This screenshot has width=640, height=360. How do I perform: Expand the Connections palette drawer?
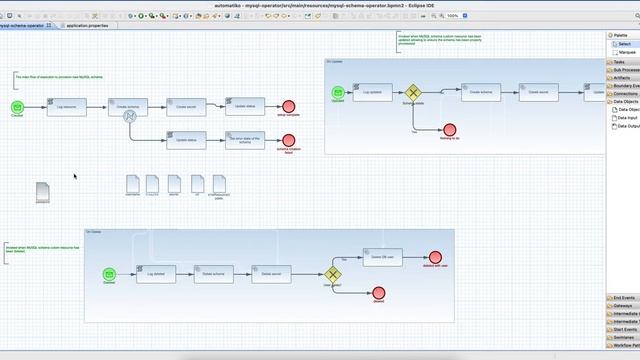pyautogui.click(x=623, y=93)
